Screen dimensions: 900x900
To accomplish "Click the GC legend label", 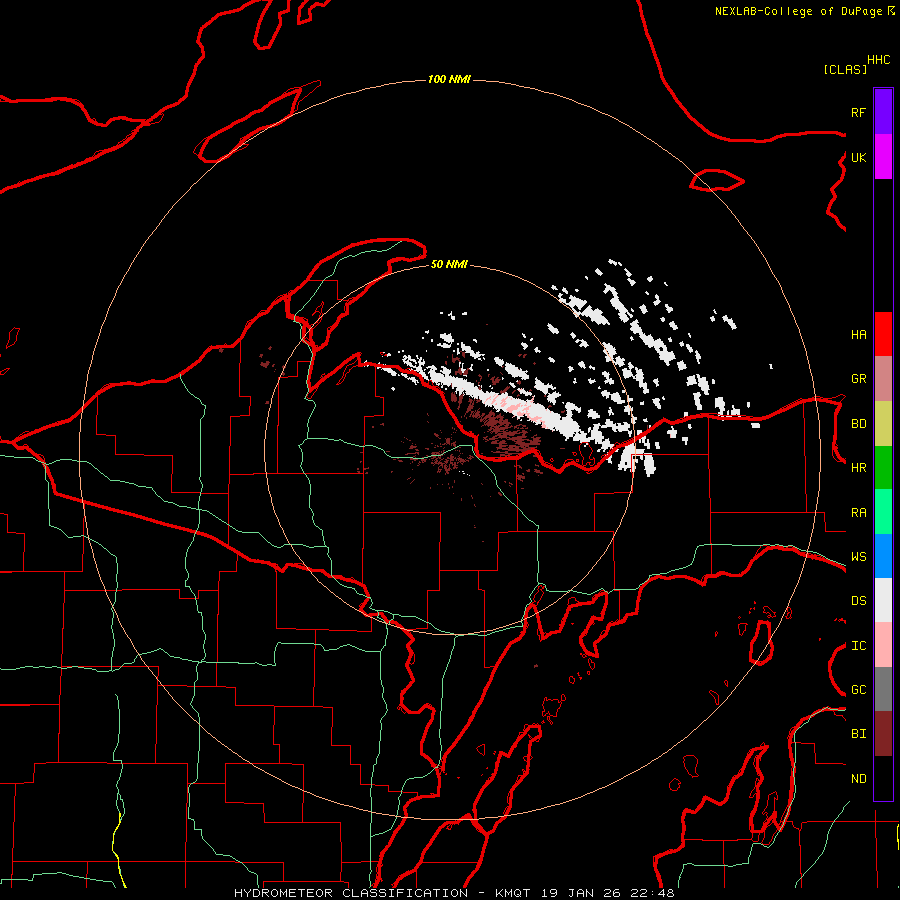I will pos(858,690).
